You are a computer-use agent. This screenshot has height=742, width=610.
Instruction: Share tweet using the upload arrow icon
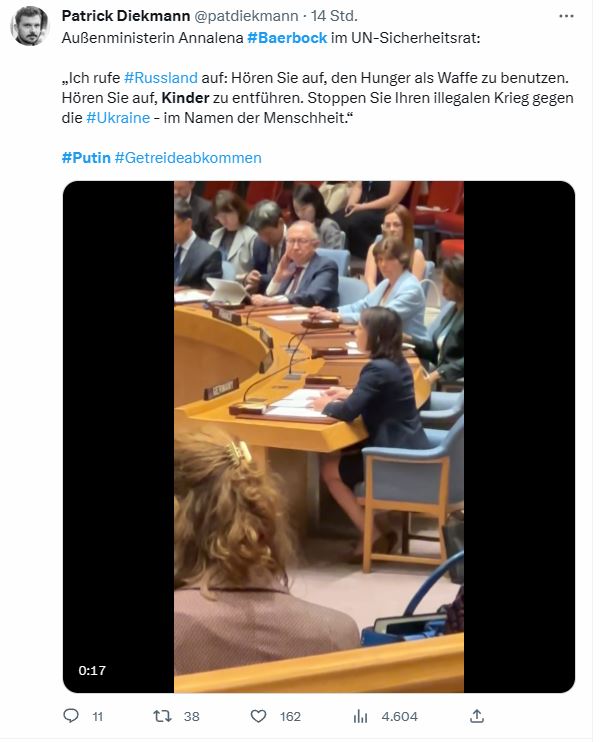pyautogui.click(x=477, y=716)
